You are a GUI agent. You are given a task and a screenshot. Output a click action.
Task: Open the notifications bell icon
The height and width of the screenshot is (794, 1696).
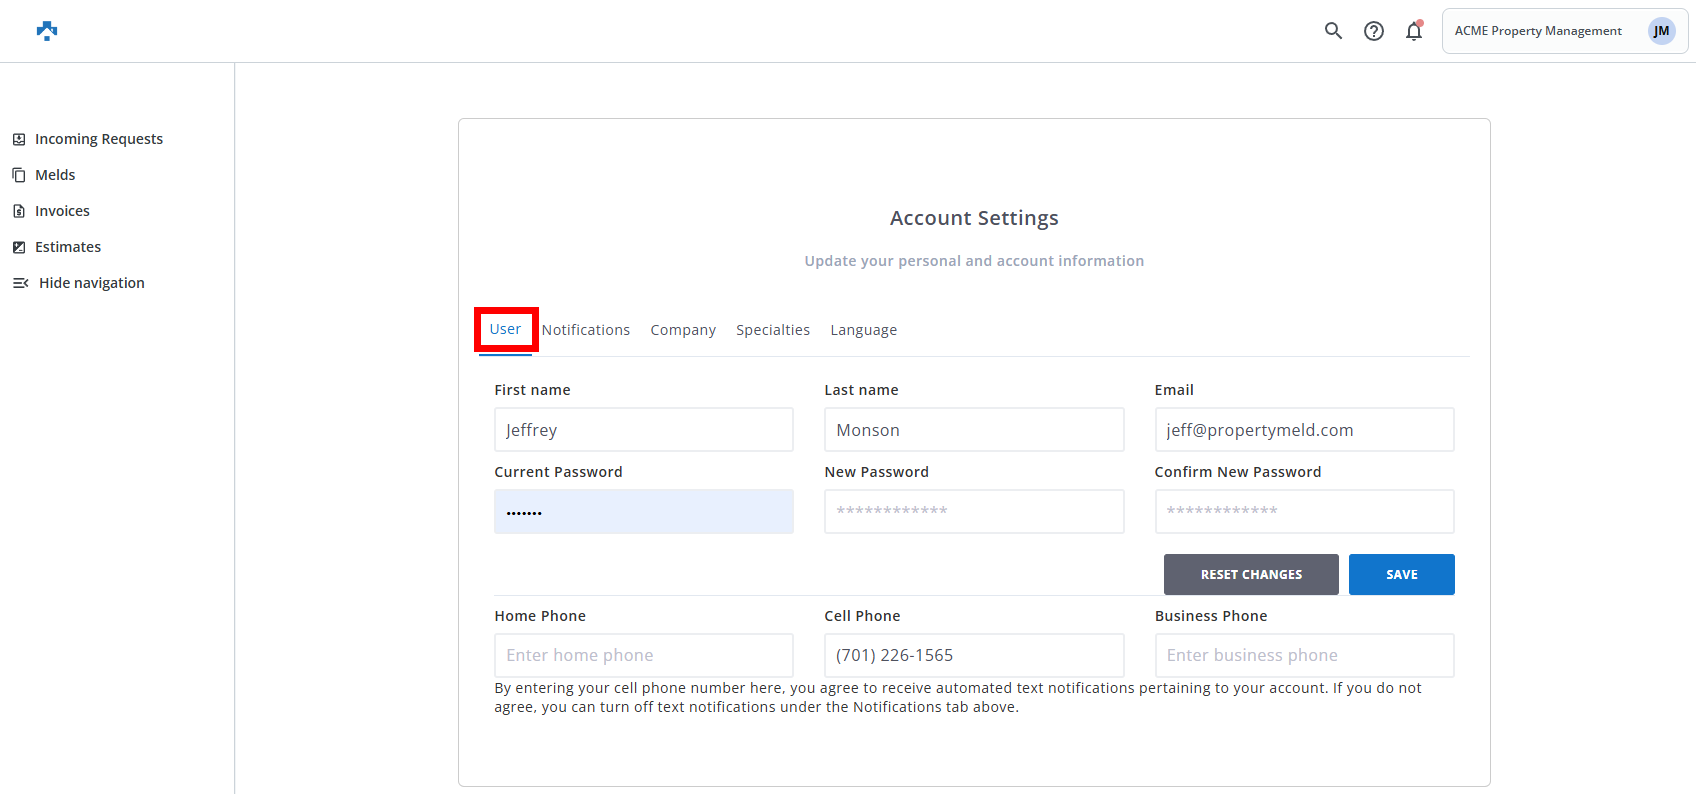[x=1413, y=31]
